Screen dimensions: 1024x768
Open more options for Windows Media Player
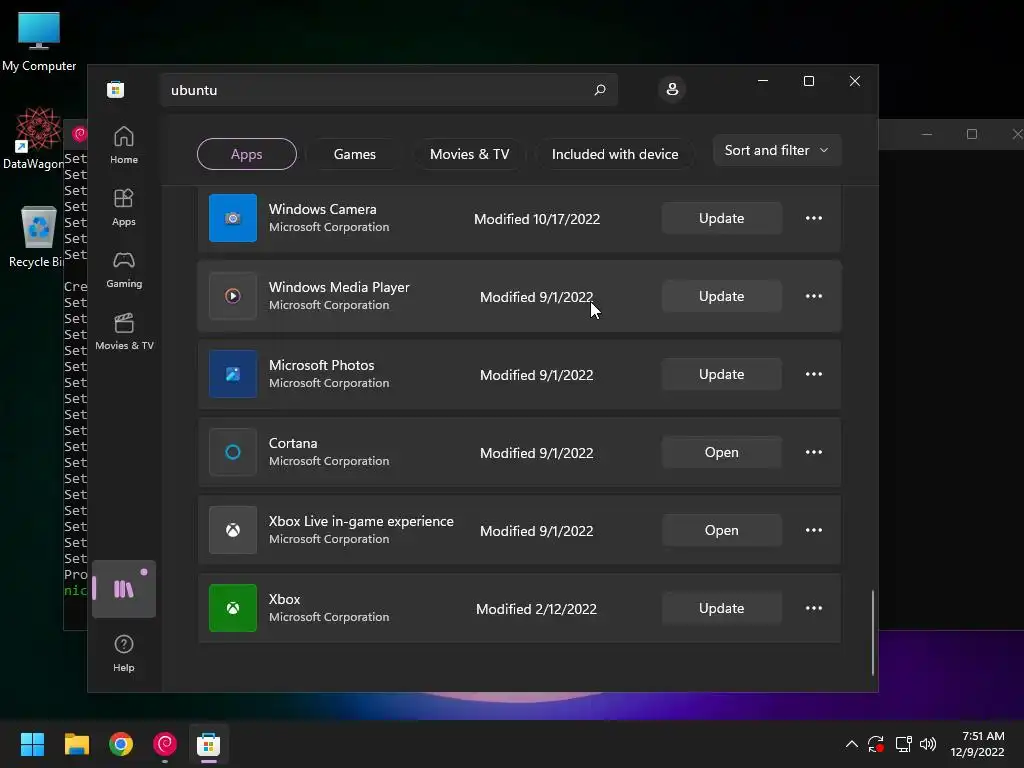[x=814, y=296]
